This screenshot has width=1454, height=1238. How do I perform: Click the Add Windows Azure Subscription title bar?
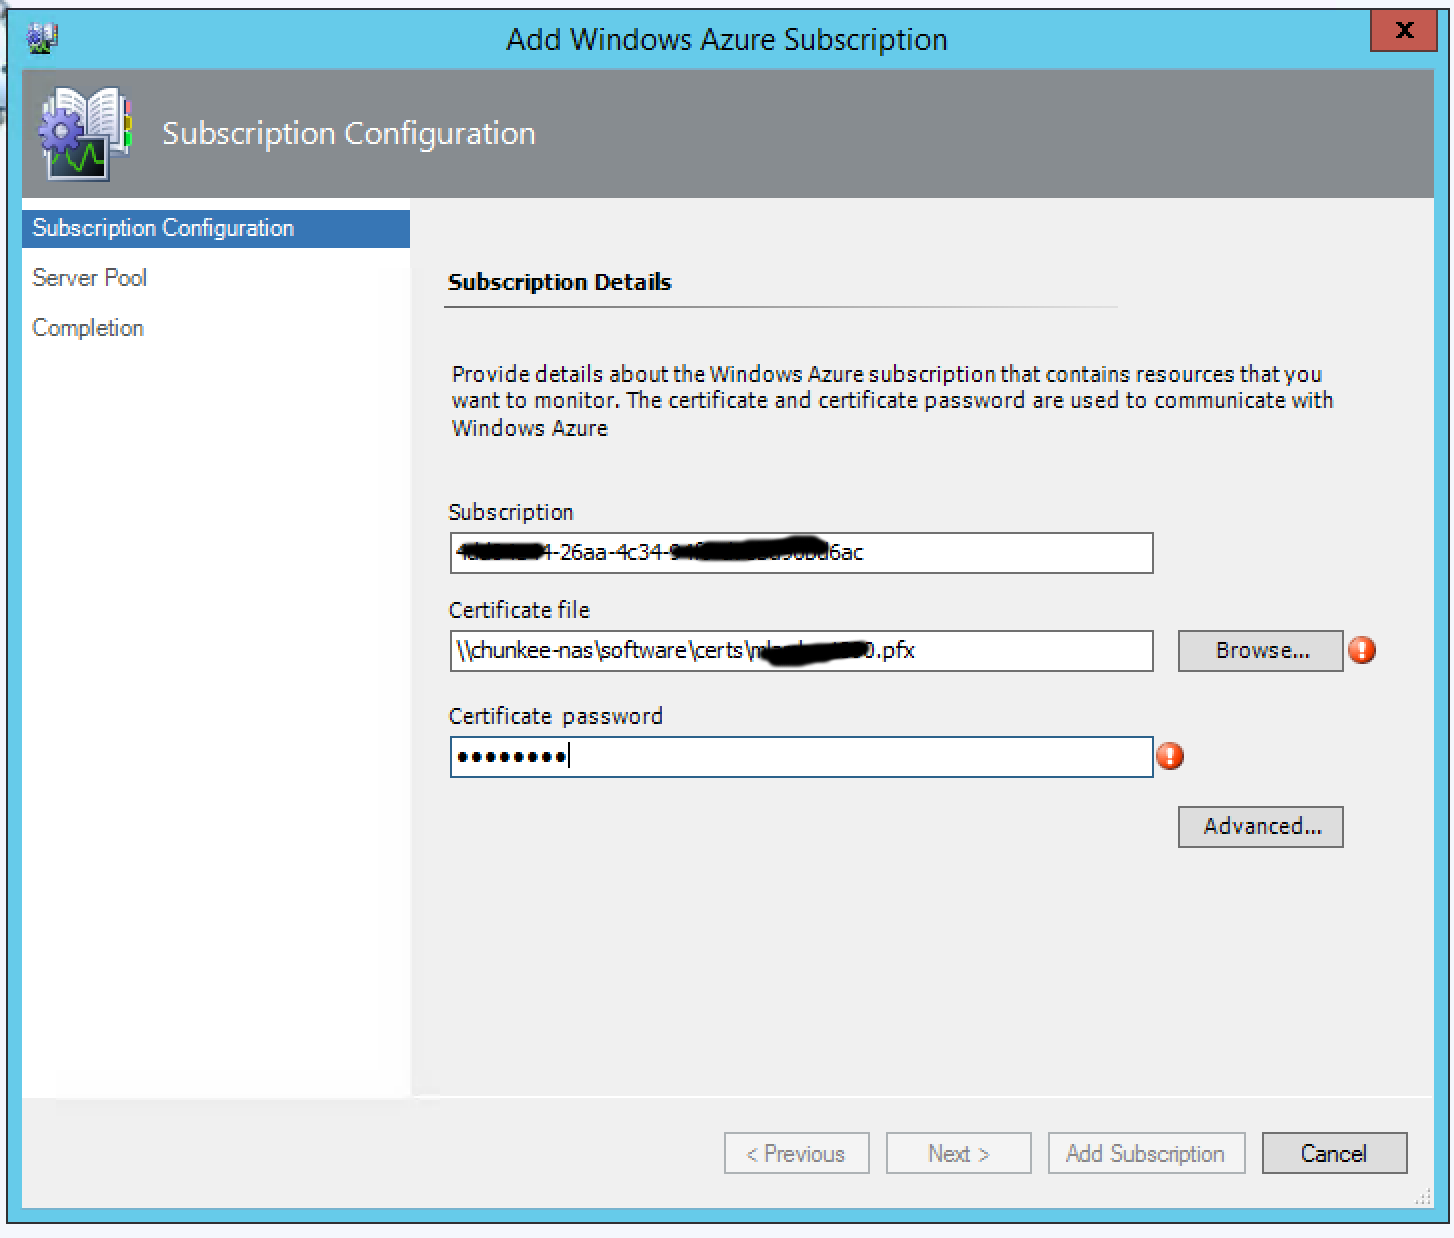click(x=726, y=39)
